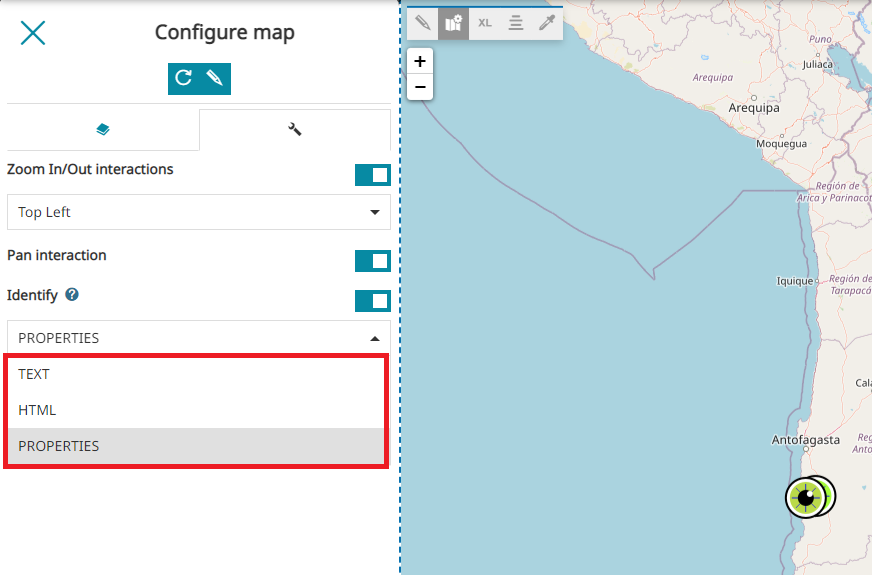Click the help icon beside Identify
Viewport: 872px width, 575px height.
tap(72, 296)
